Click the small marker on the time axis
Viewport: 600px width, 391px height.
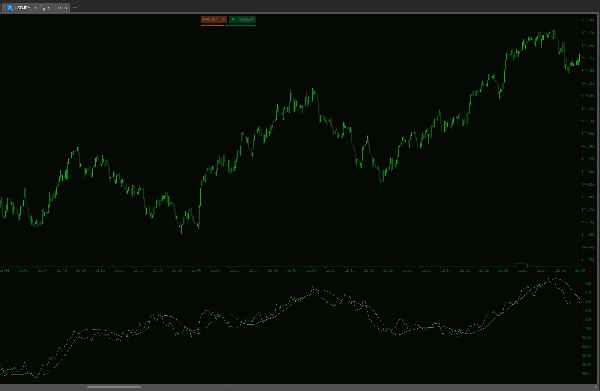coord(521,265)
